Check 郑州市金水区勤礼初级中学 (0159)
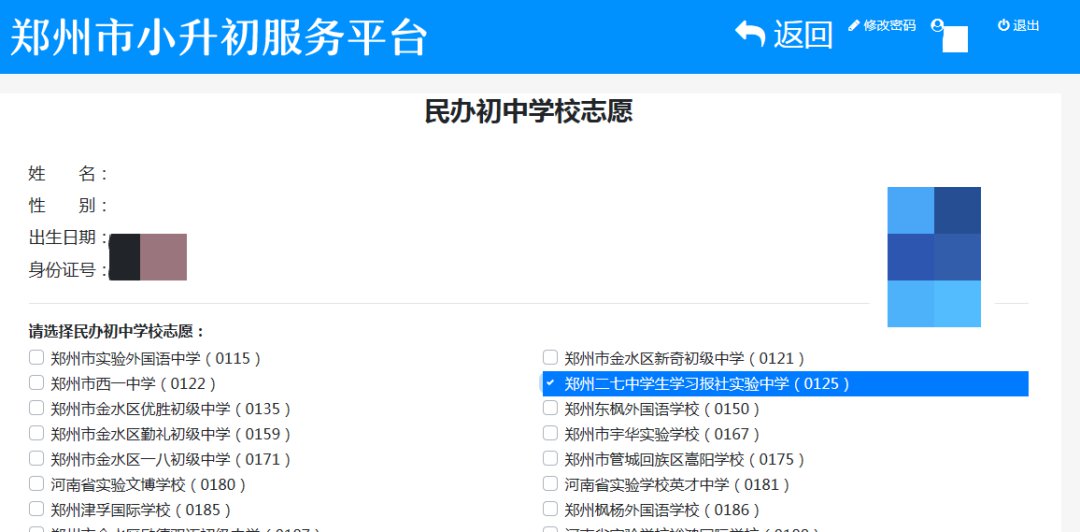Viewport: 1080px width, 532px height. [x=37, y=433]
